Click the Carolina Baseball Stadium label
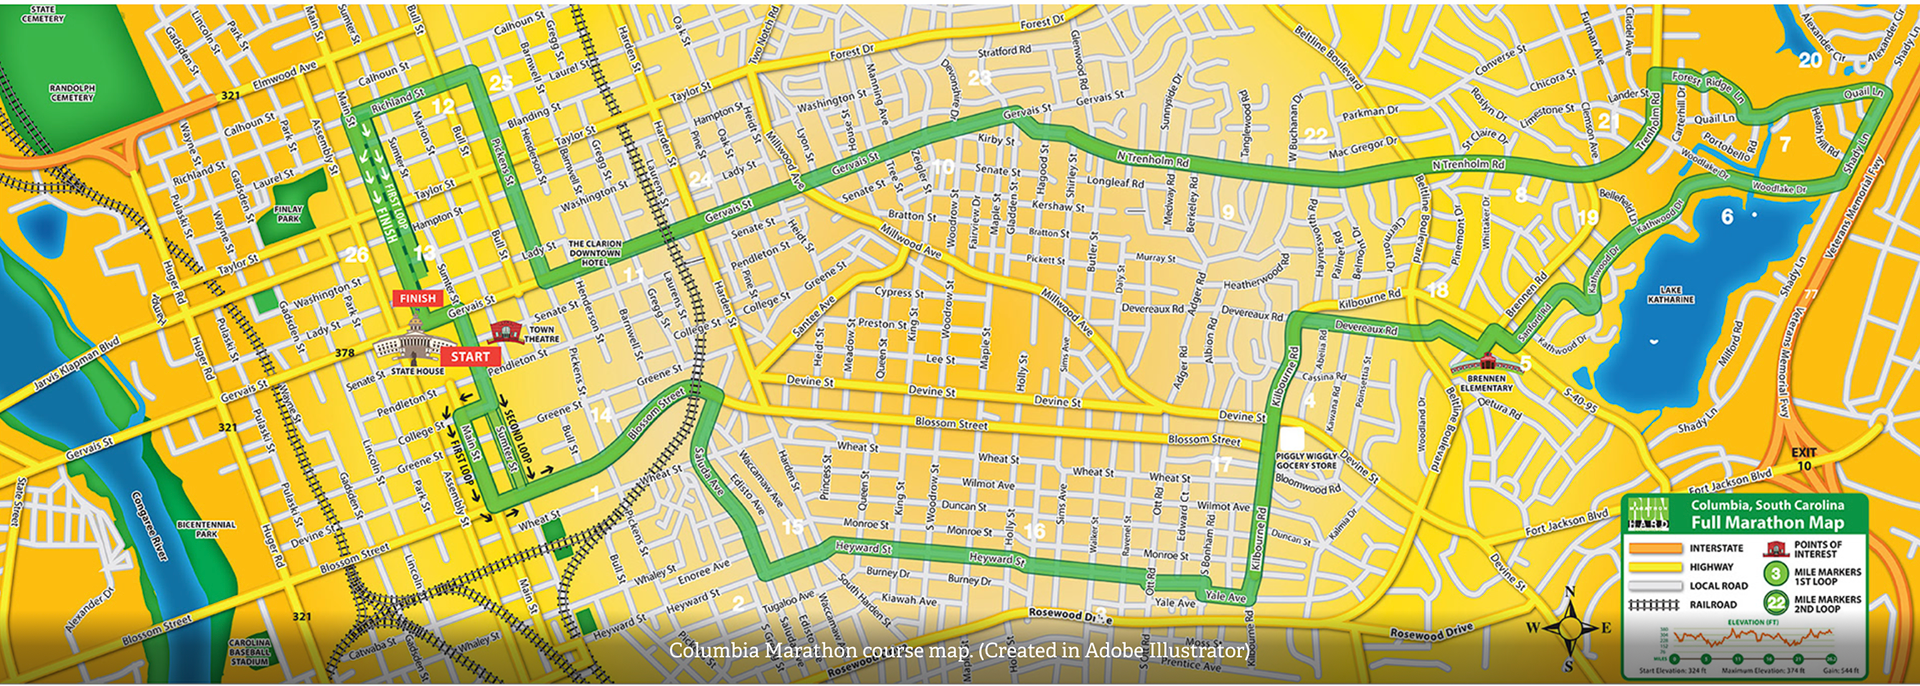 click(x=250, y=652)
